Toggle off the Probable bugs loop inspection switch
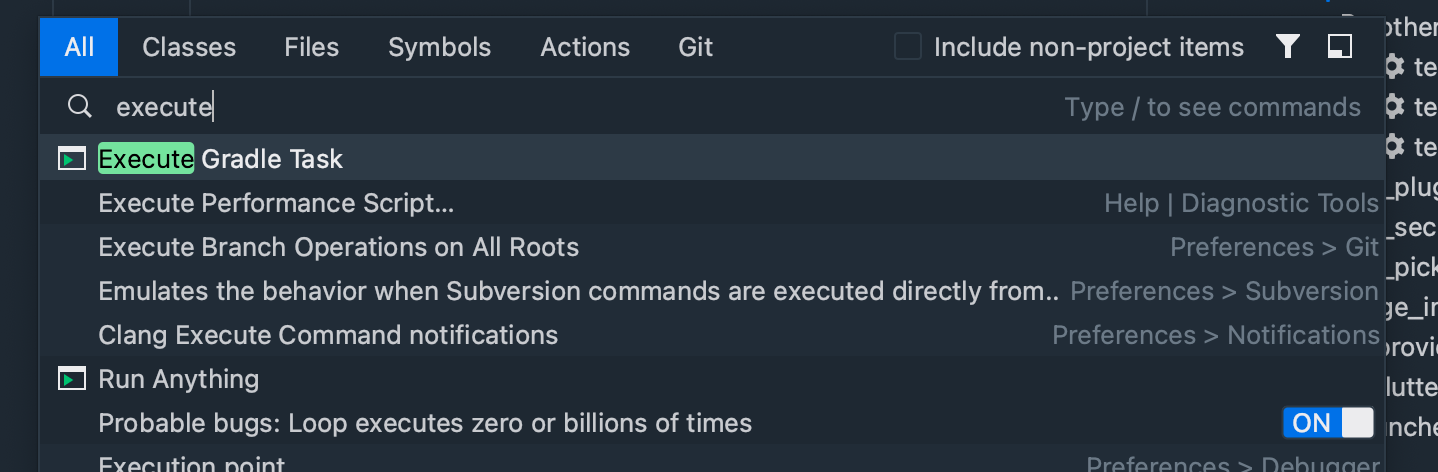The height and width of the screenshot is (472, 1438). (x=1328, y=423)
